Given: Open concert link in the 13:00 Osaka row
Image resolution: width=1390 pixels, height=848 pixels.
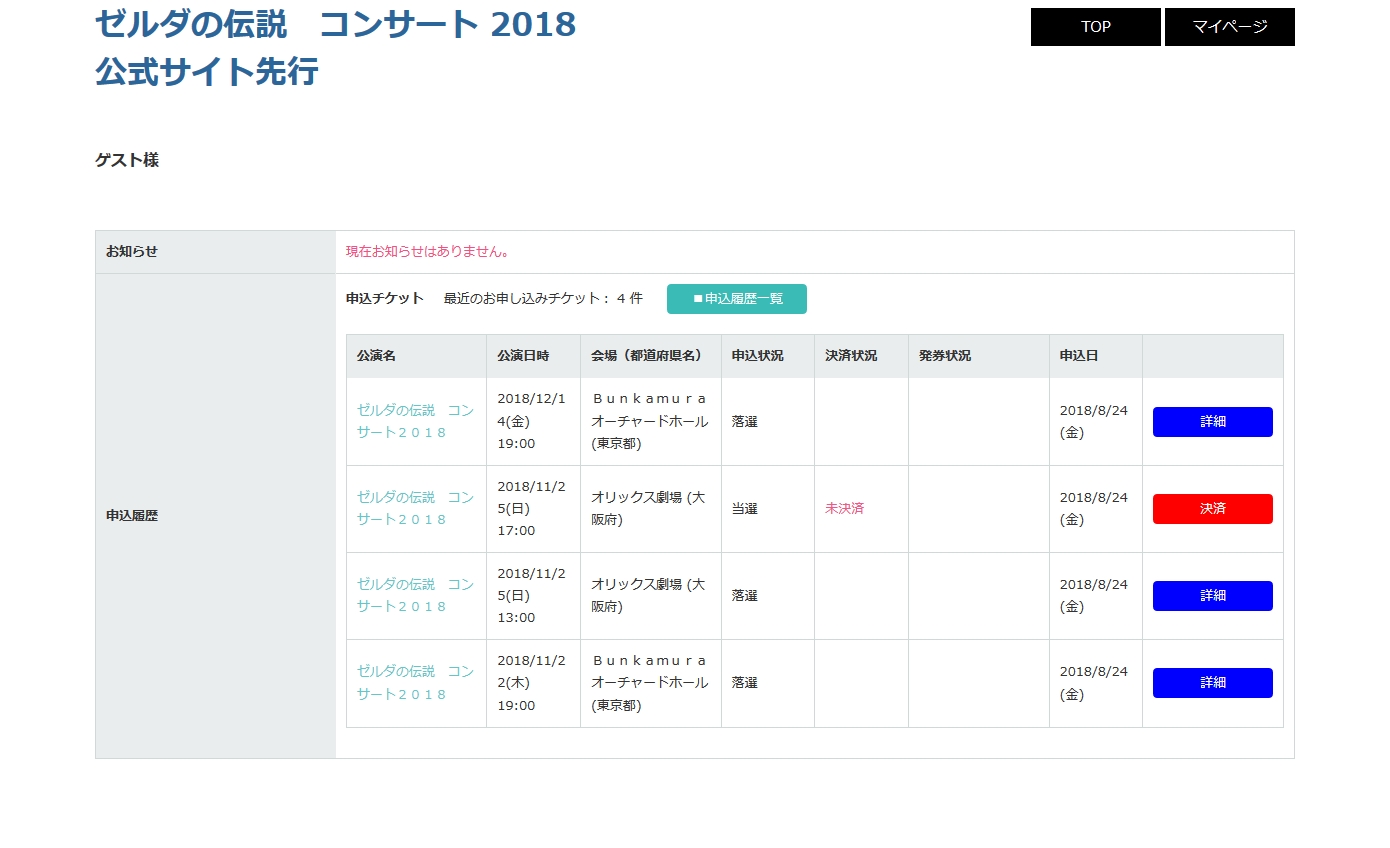Looking at the screenshot, I should [415, 595].
